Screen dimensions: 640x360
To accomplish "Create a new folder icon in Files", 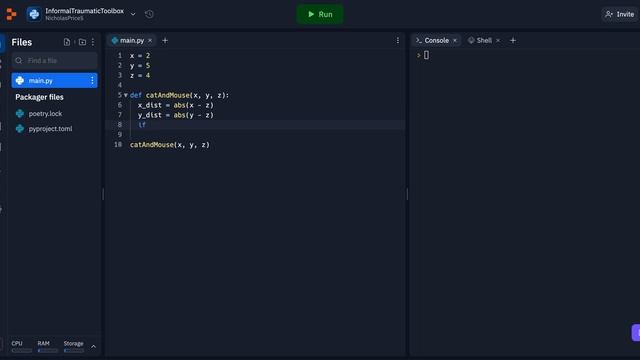I will pyautogui.click(x=82, y=42).
